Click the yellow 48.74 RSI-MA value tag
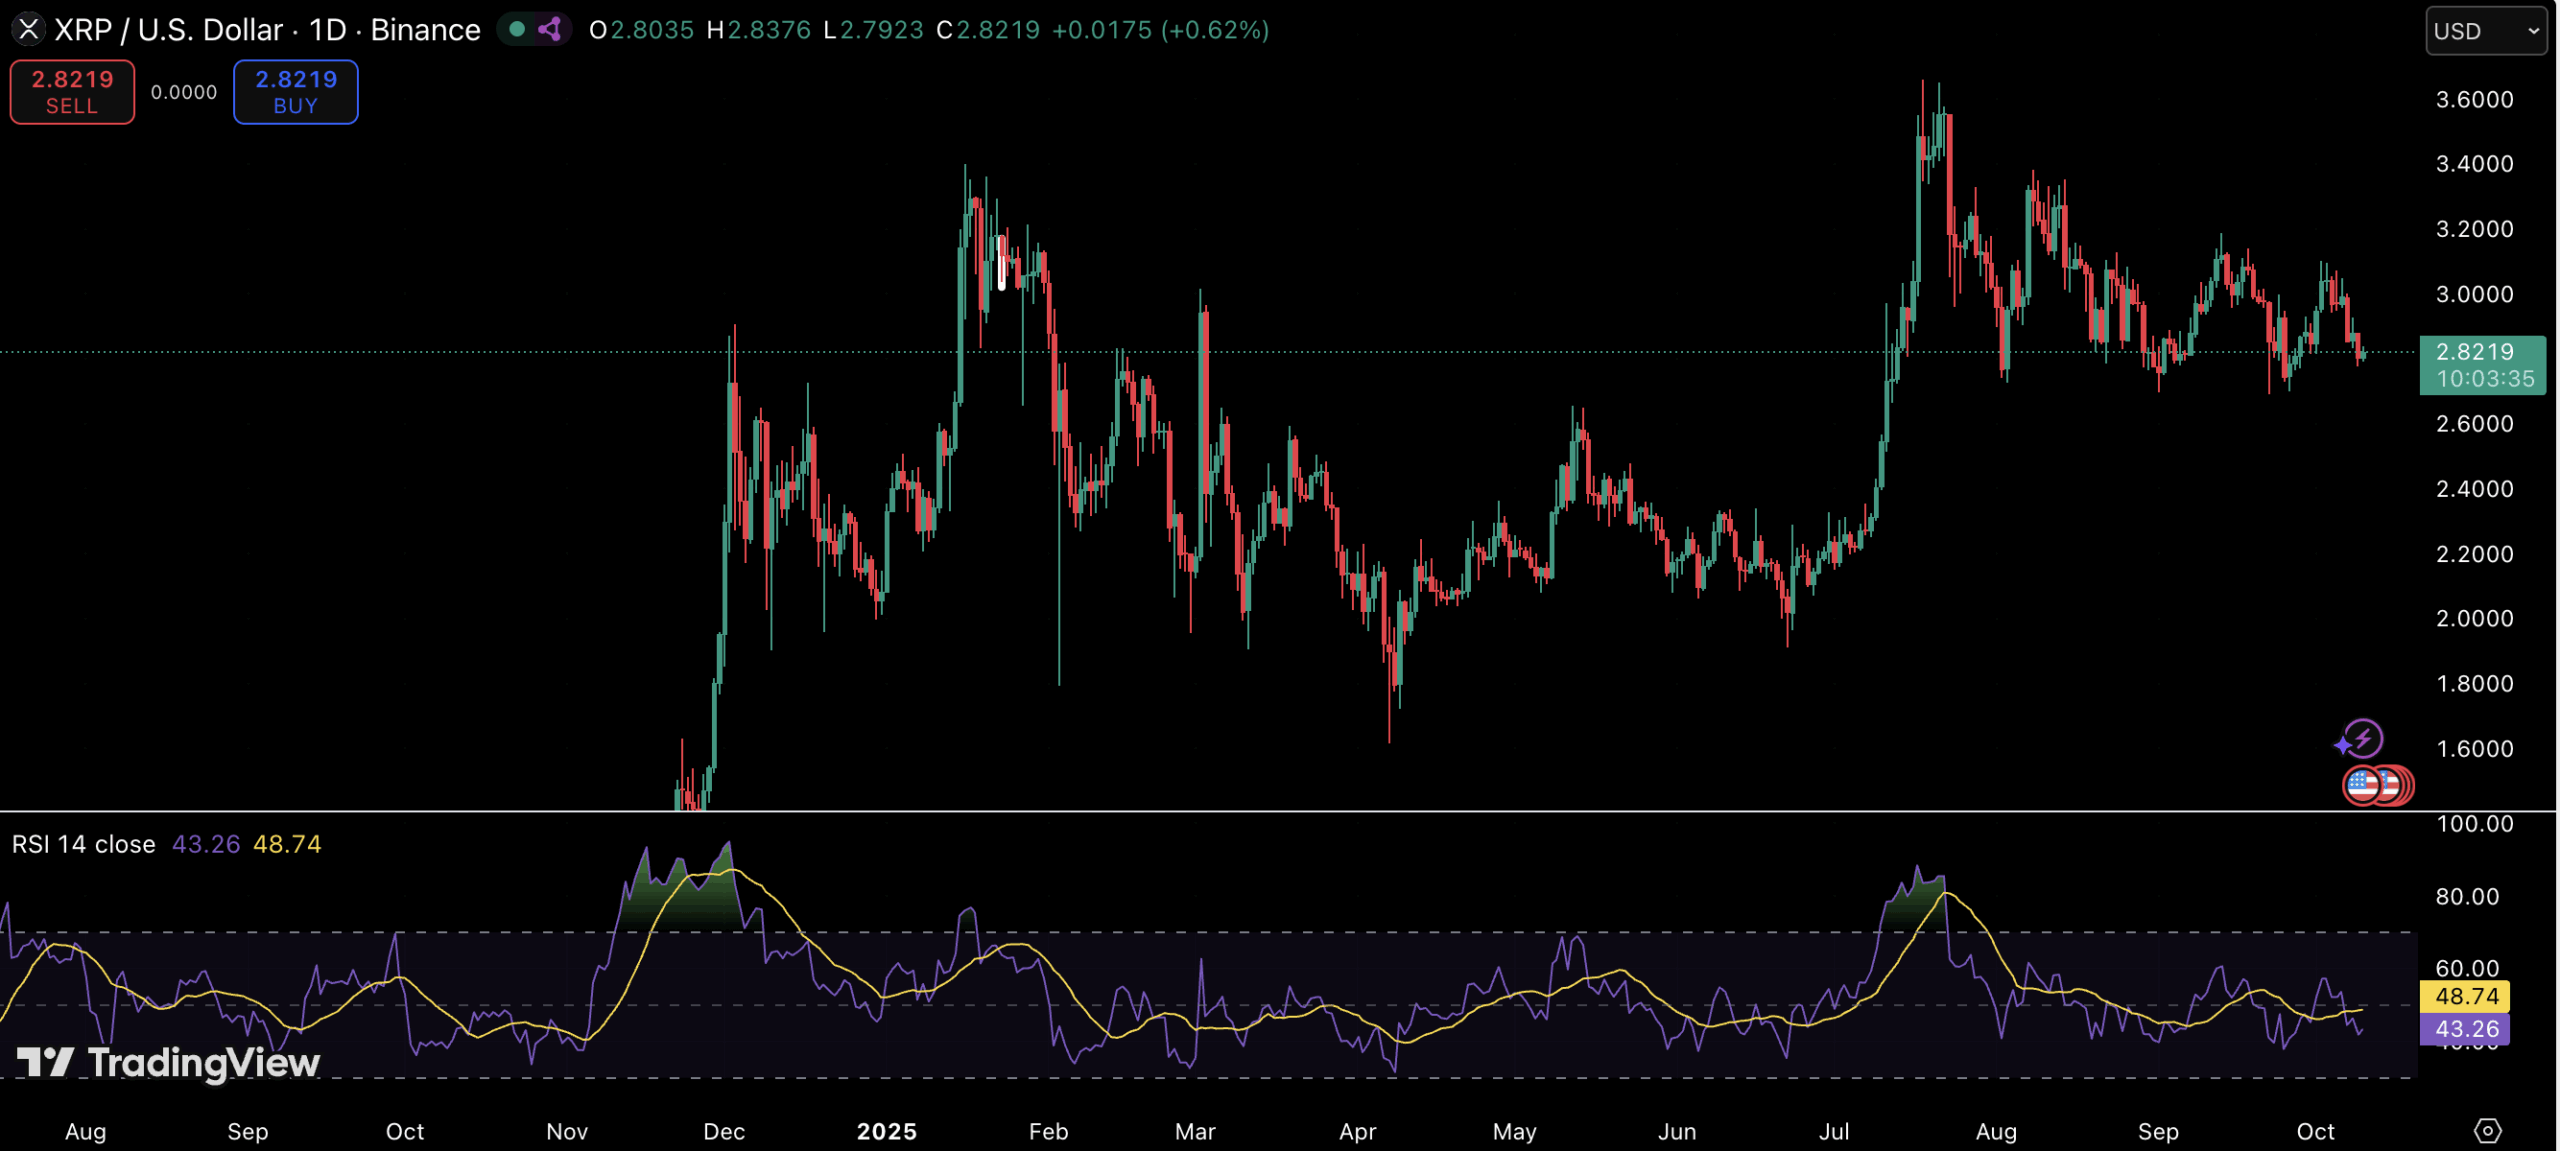The width and height of the screenshot is (2560, 1151). (x=2466, y=996)
